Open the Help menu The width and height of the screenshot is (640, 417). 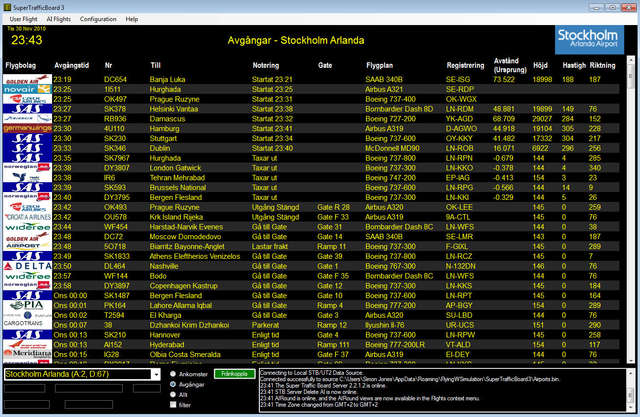[131, 19]
